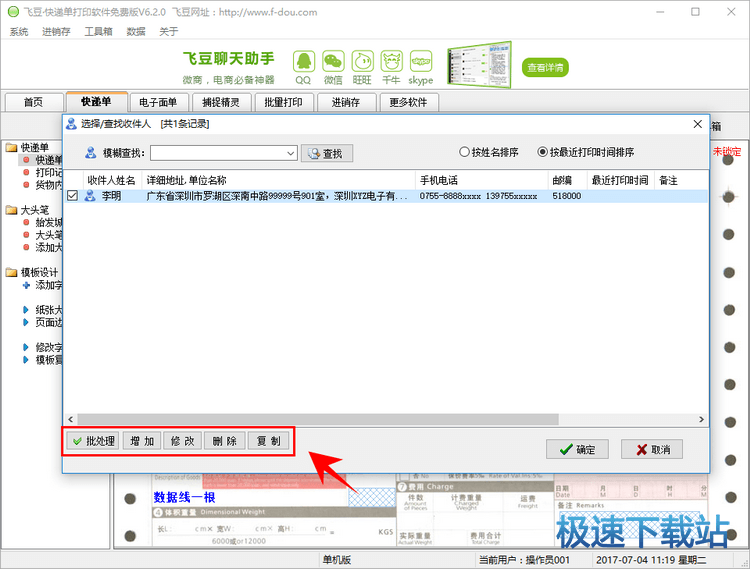Switch to the 首页 tab
The height and width of the screenshot is (569, 750).
point(33,102)
